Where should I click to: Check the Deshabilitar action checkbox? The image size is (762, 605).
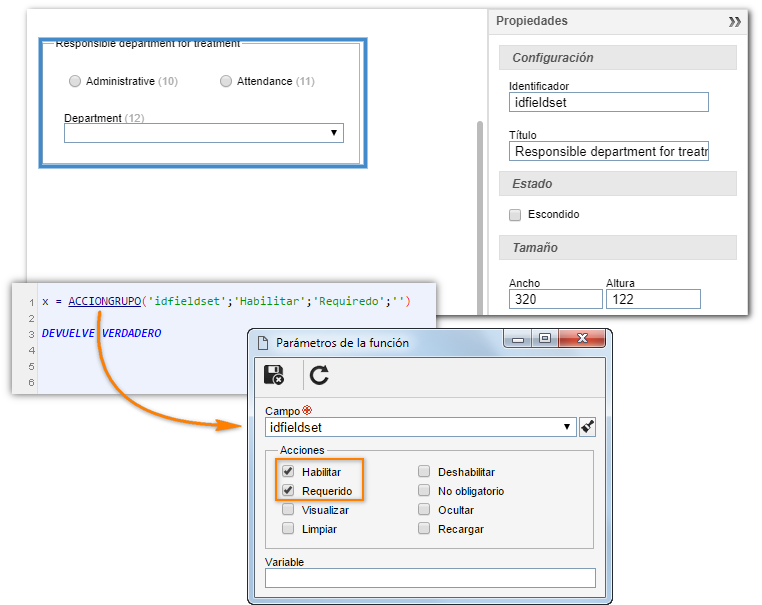tap(424, 471)
